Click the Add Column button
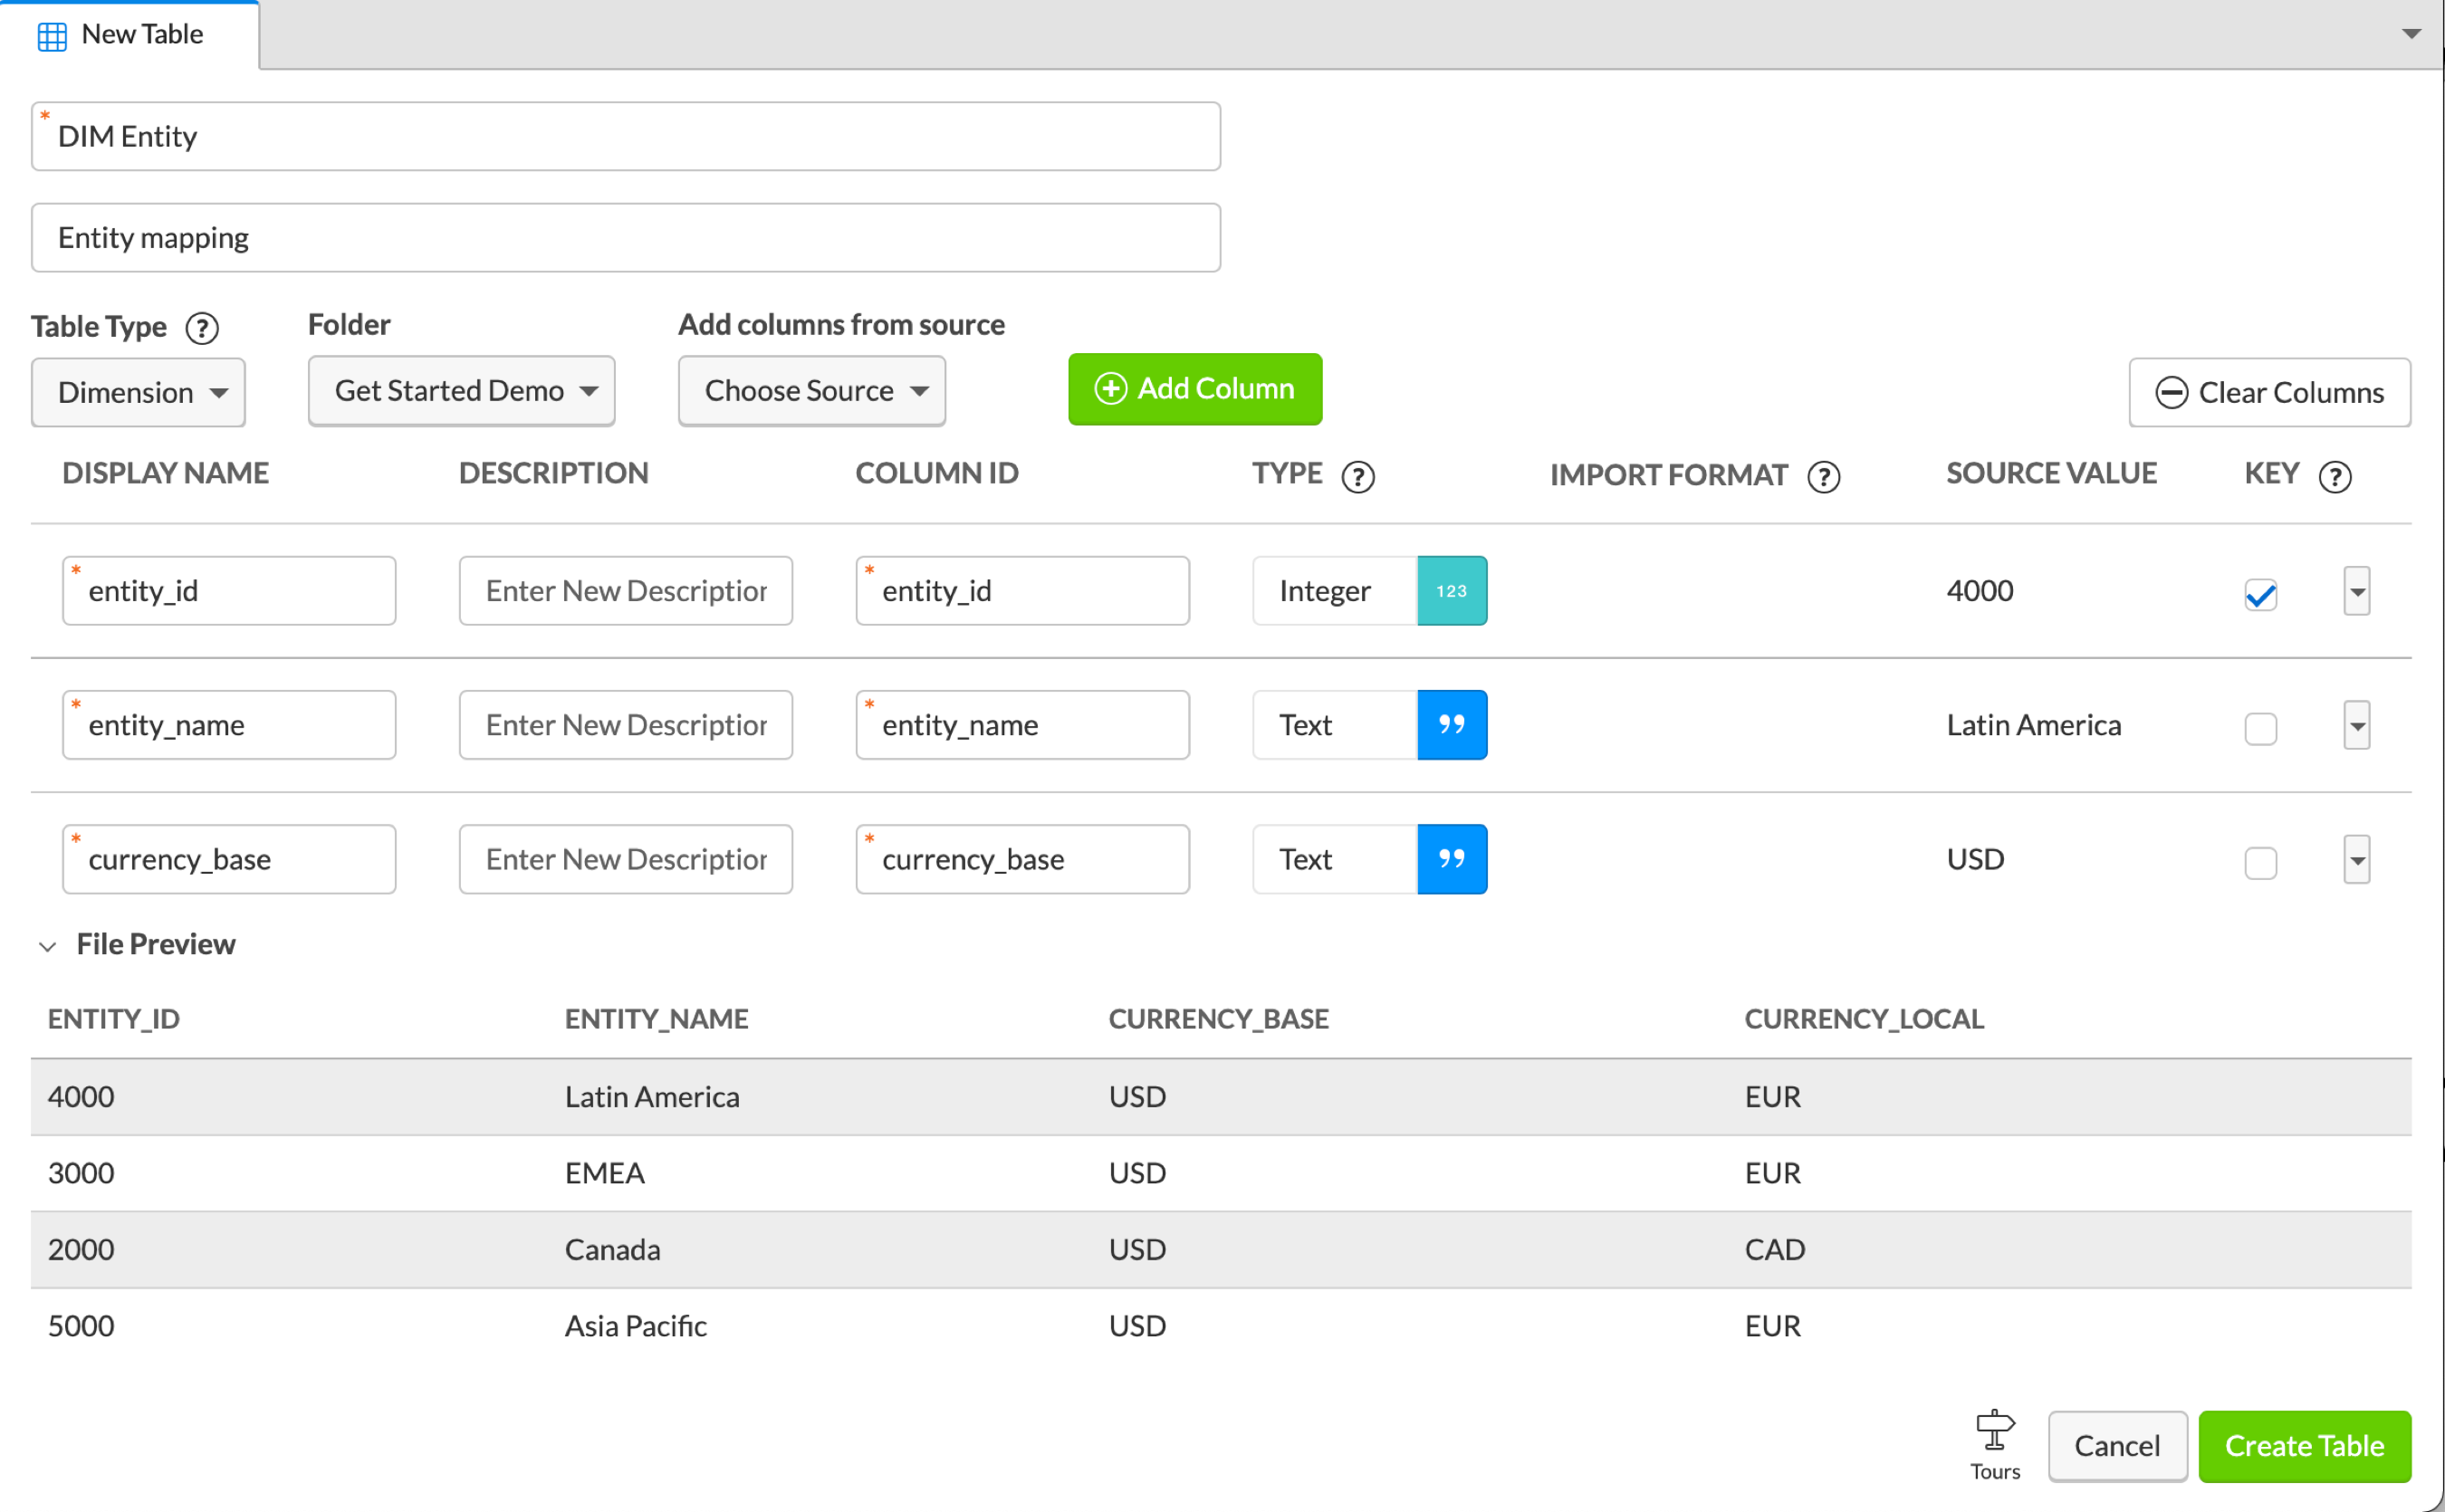Image resolution: width=2445 pixels, height=1512 pixels. pyautogui.click(x=1194, y=389)
